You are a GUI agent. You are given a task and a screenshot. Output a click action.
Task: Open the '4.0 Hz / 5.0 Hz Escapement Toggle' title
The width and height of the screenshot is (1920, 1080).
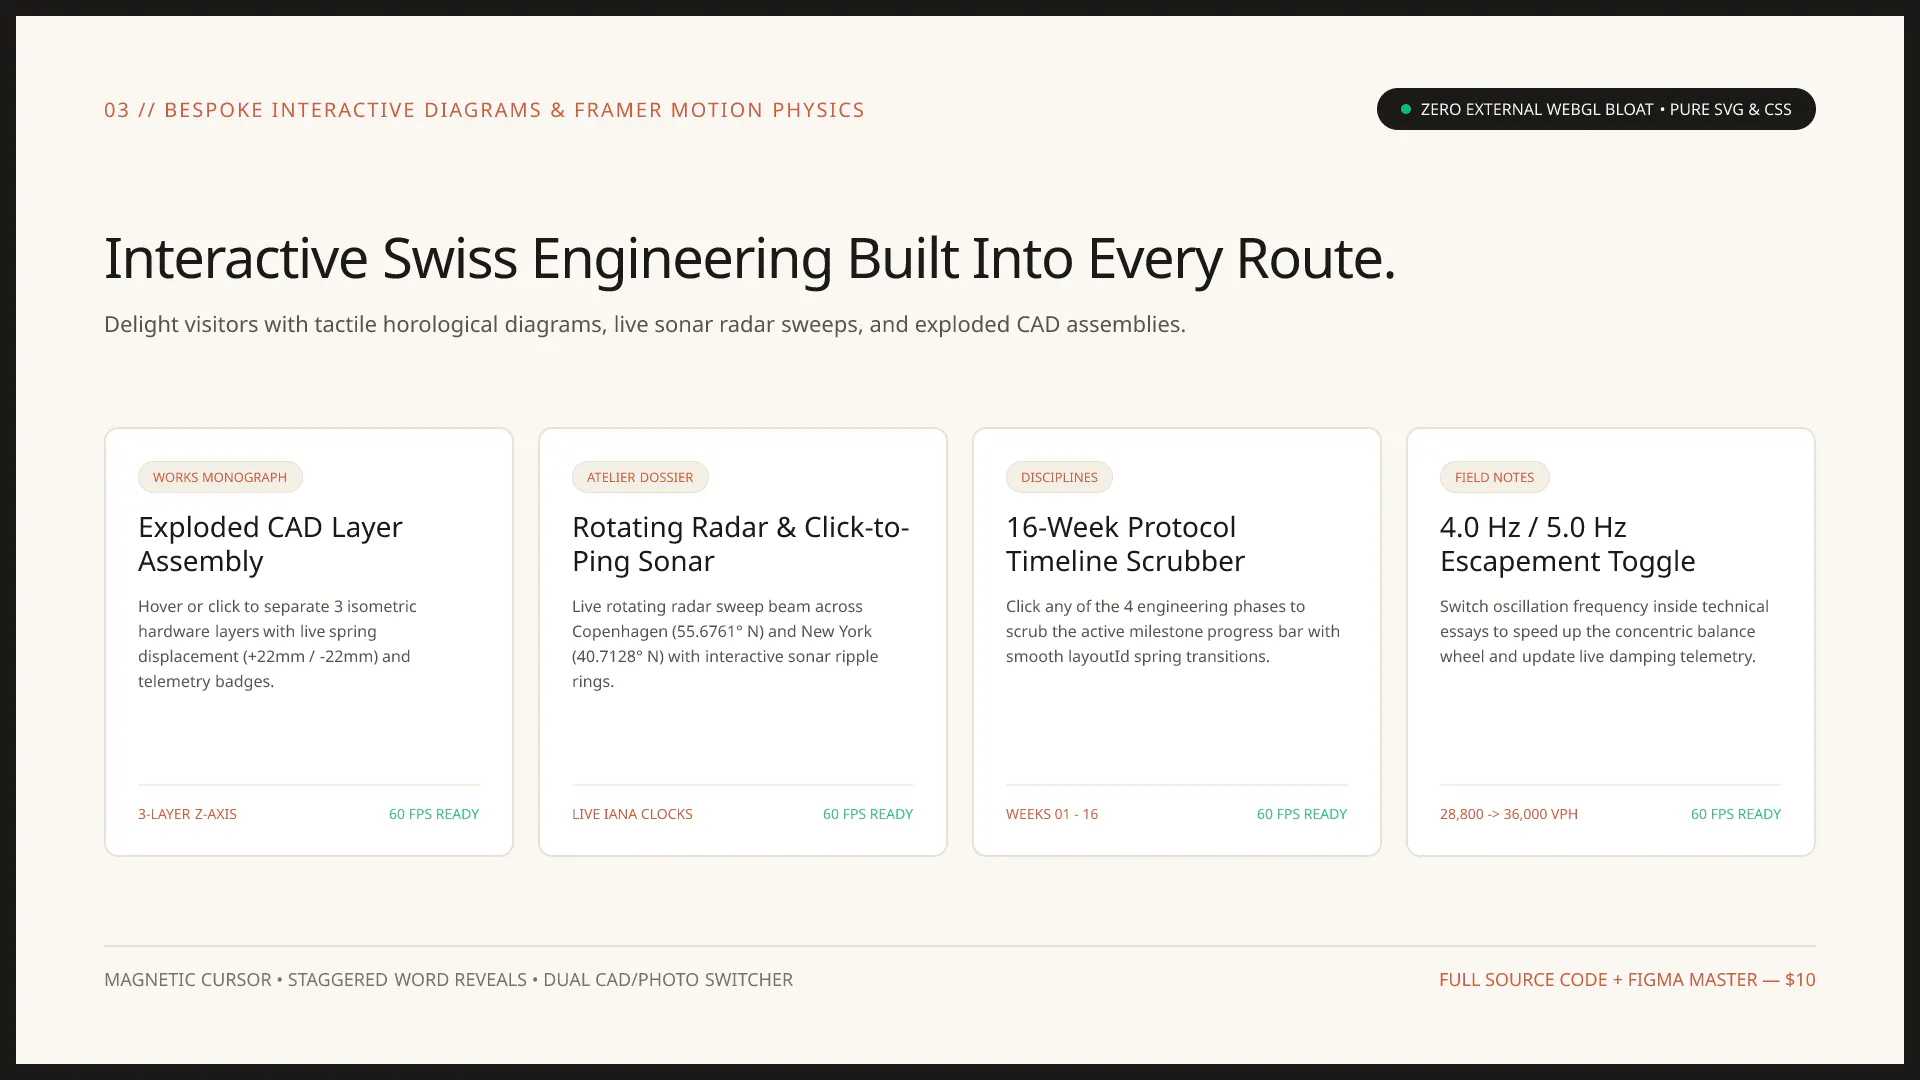[1567, 544]
